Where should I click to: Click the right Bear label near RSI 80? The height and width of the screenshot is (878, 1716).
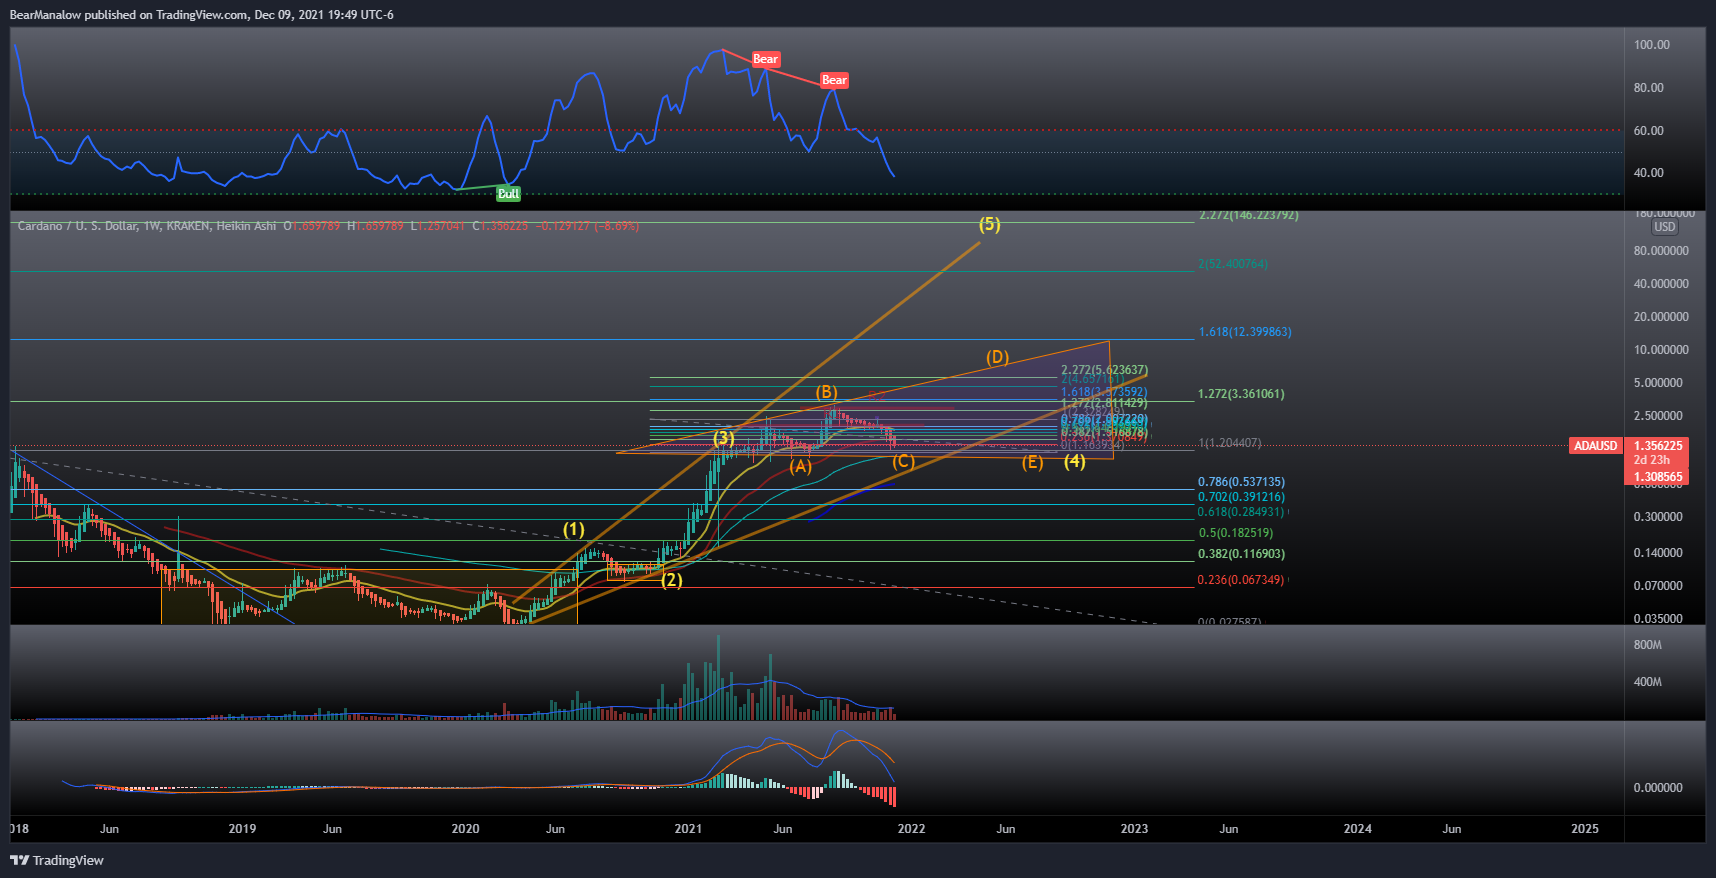(x=834, y=80)
